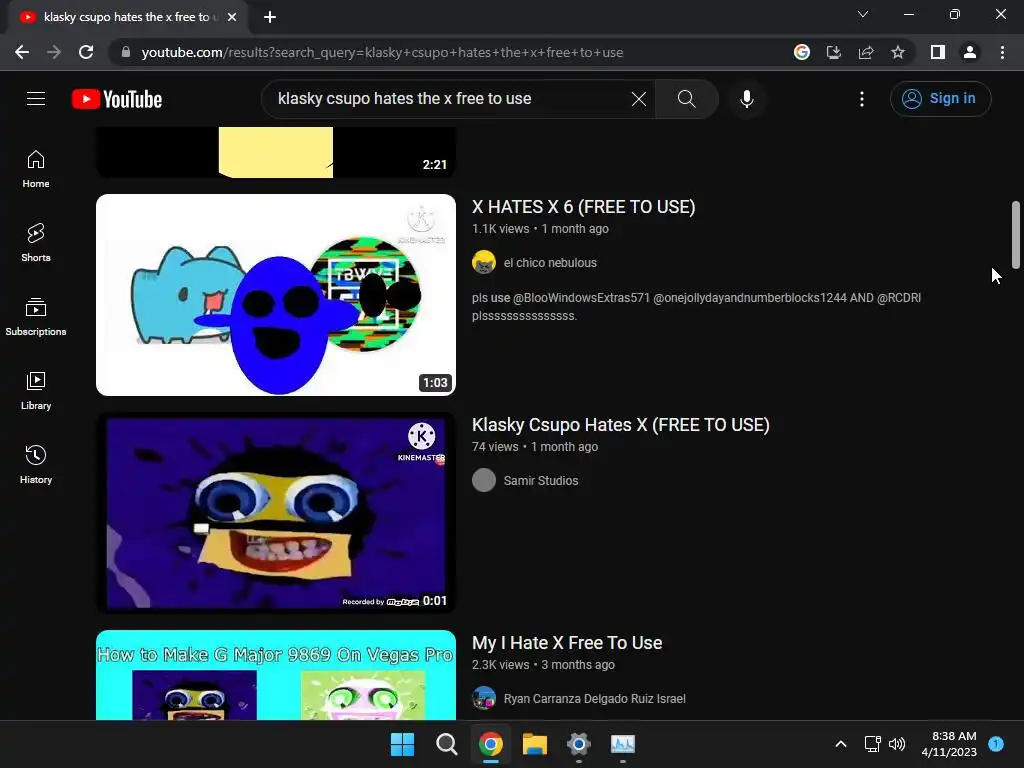Start voice search with the microphone
Image resolution: width=1024 pixels, height=768 pixels.
(747, 99)
